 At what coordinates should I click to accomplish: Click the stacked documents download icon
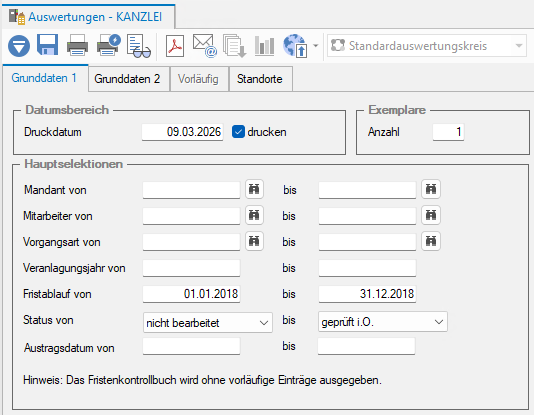tap(234, 46)
